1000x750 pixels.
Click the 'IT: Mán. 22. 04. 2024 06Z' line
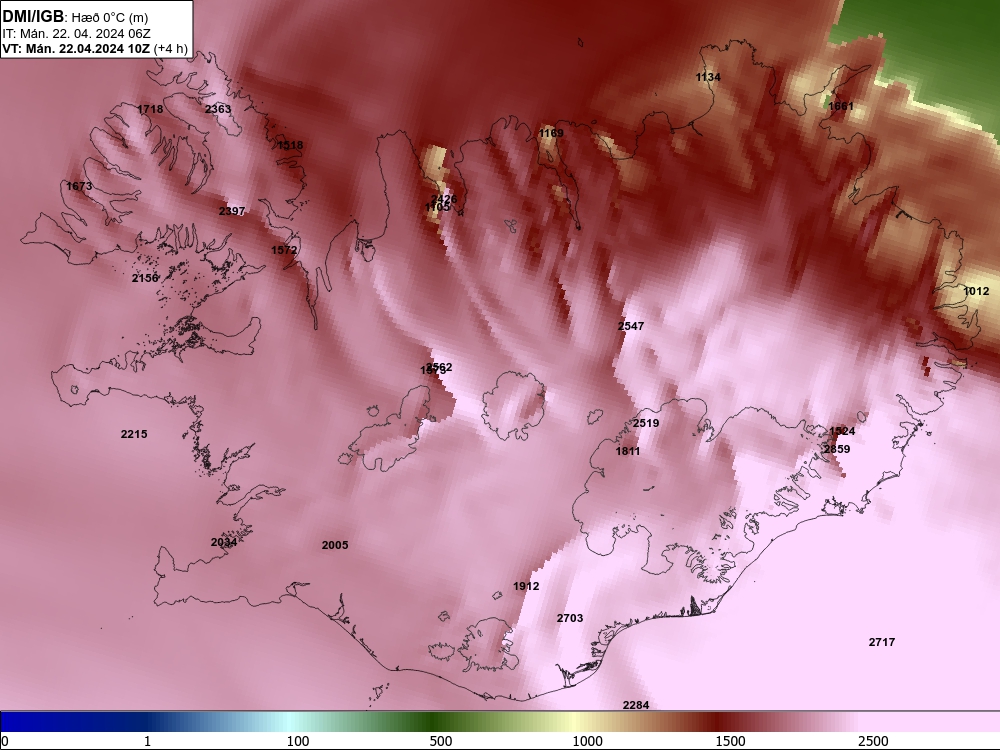click(76, 34)
